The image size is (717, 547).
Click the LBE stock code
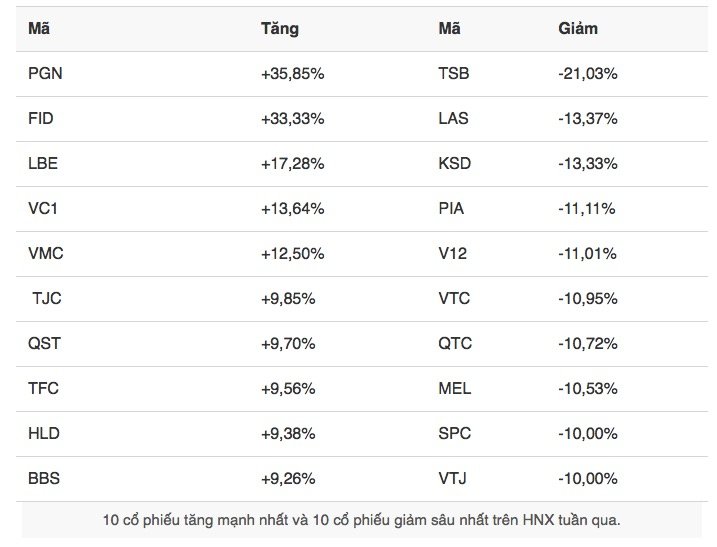coord(43,164)
